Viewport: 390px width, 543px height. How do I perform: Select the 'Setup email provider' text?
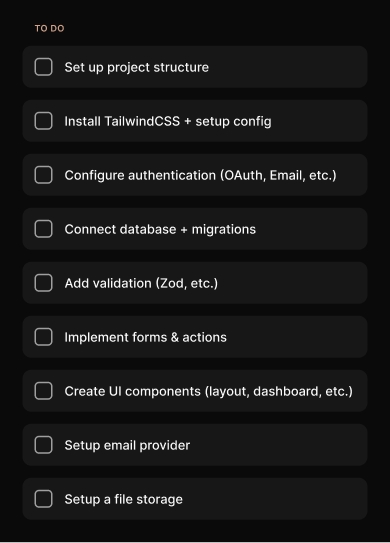coord(127,445)
